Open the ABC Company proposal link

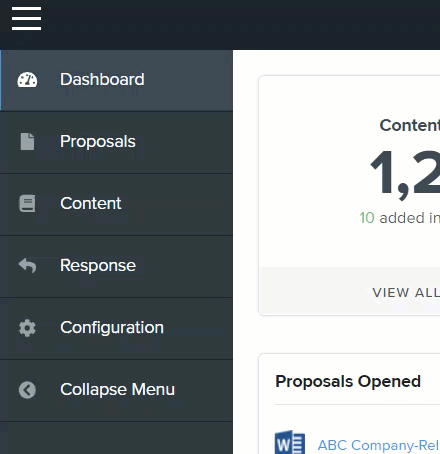(379, 445)
